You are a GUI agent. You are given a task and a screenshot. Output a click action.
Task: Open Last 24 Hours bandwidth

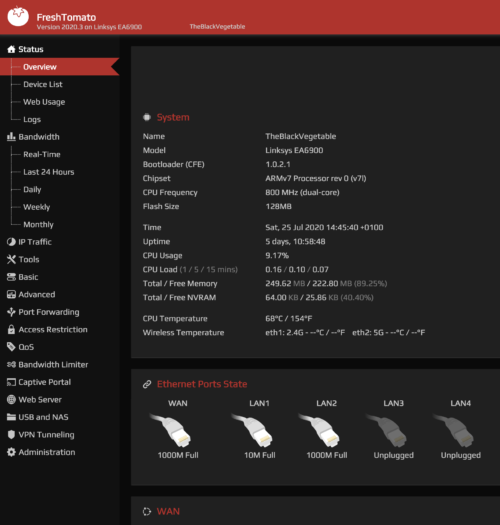tap(49, 172)
